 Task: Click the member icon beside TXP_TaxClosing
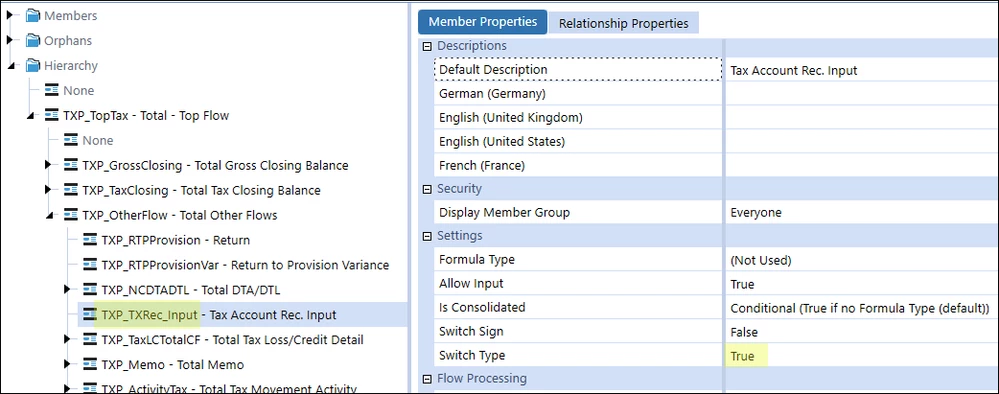pos(71,190)
